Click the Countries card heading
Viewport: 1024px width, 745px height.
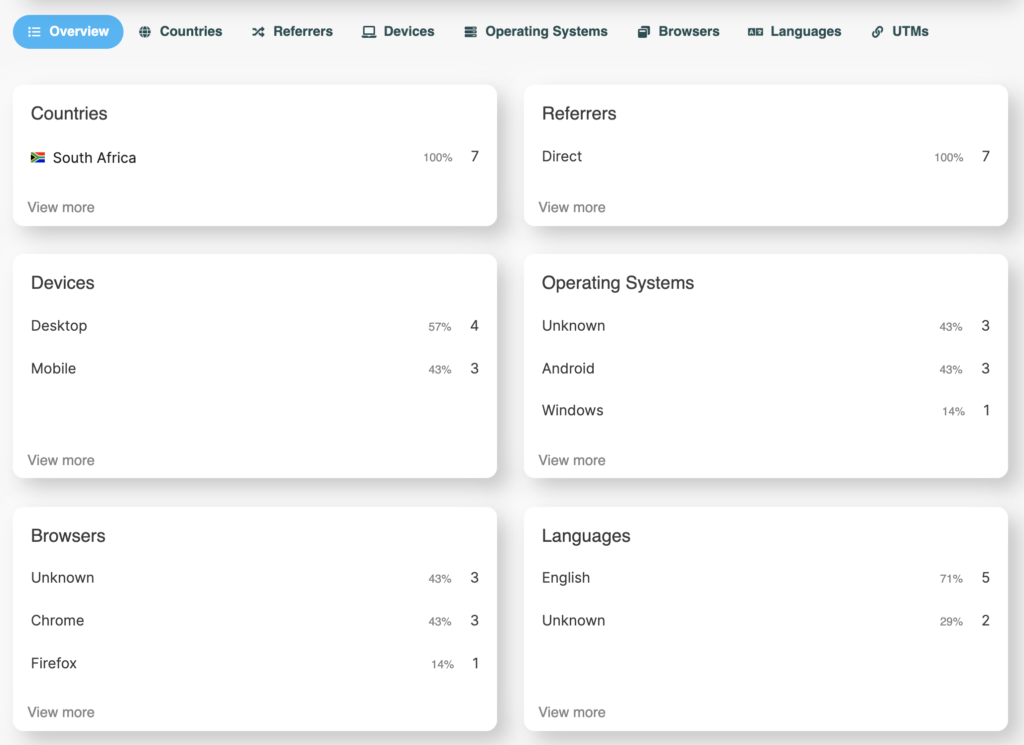coord(69,114)
